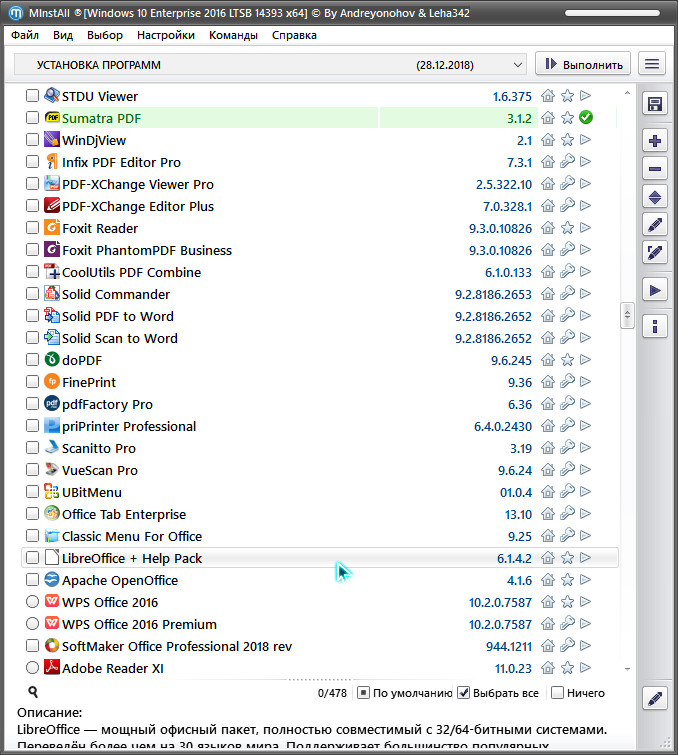This screenshot has height=755, width=678.
Task: Click play arrow icon in FinePrint row
Action: coord(586,382)
